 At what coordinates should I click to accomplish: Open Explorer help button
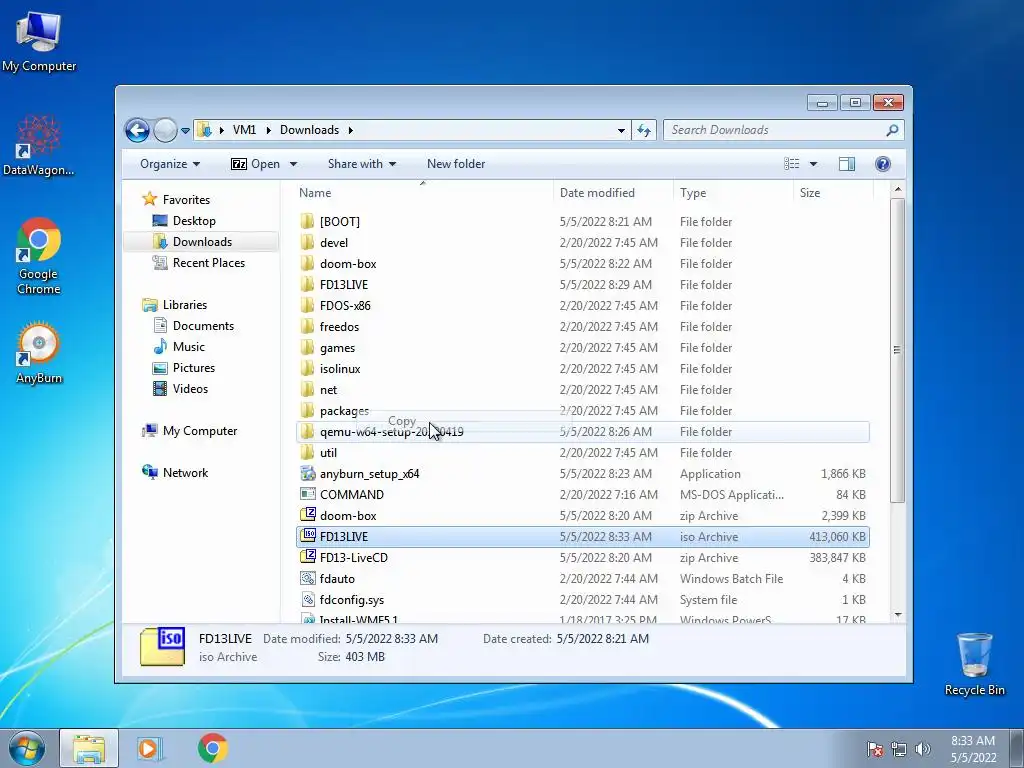[x=882, y=164]
